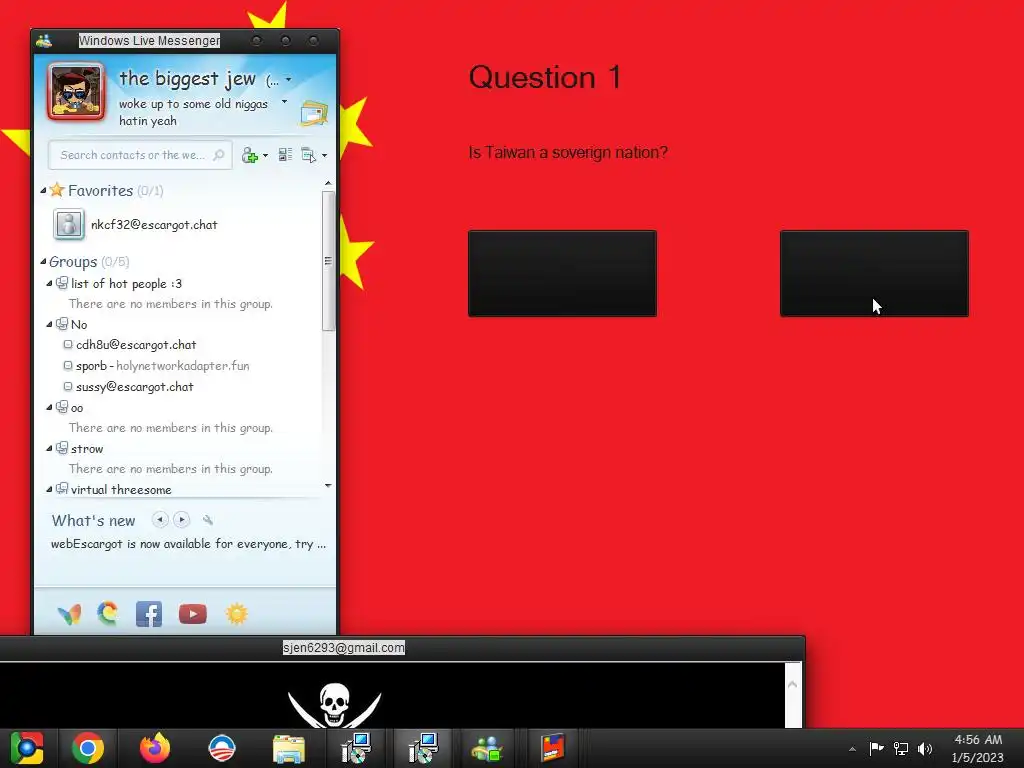The width and height of the screenshot is (1024, 768).
Task: Click the network tray icon
Action: (x=901, y=748)
